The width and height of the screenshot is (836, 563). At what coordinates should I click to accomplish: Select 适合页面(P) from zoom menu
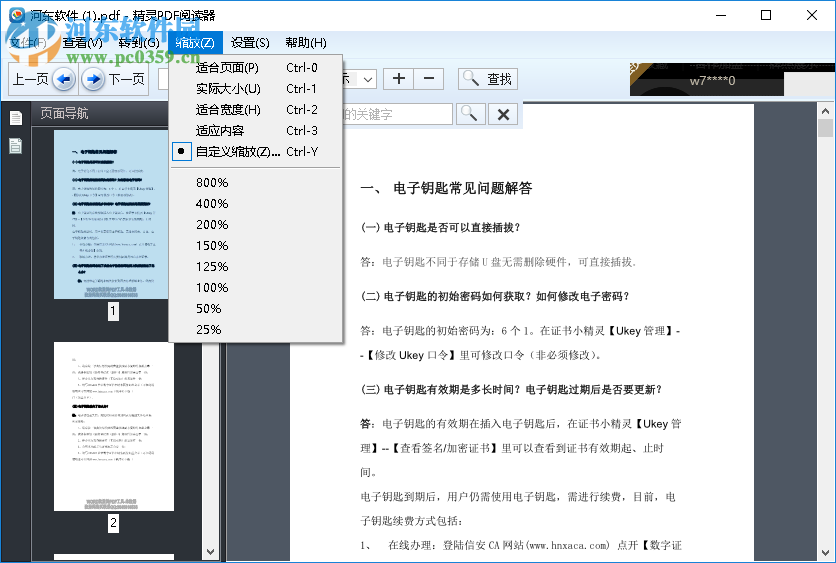point(255,68)
